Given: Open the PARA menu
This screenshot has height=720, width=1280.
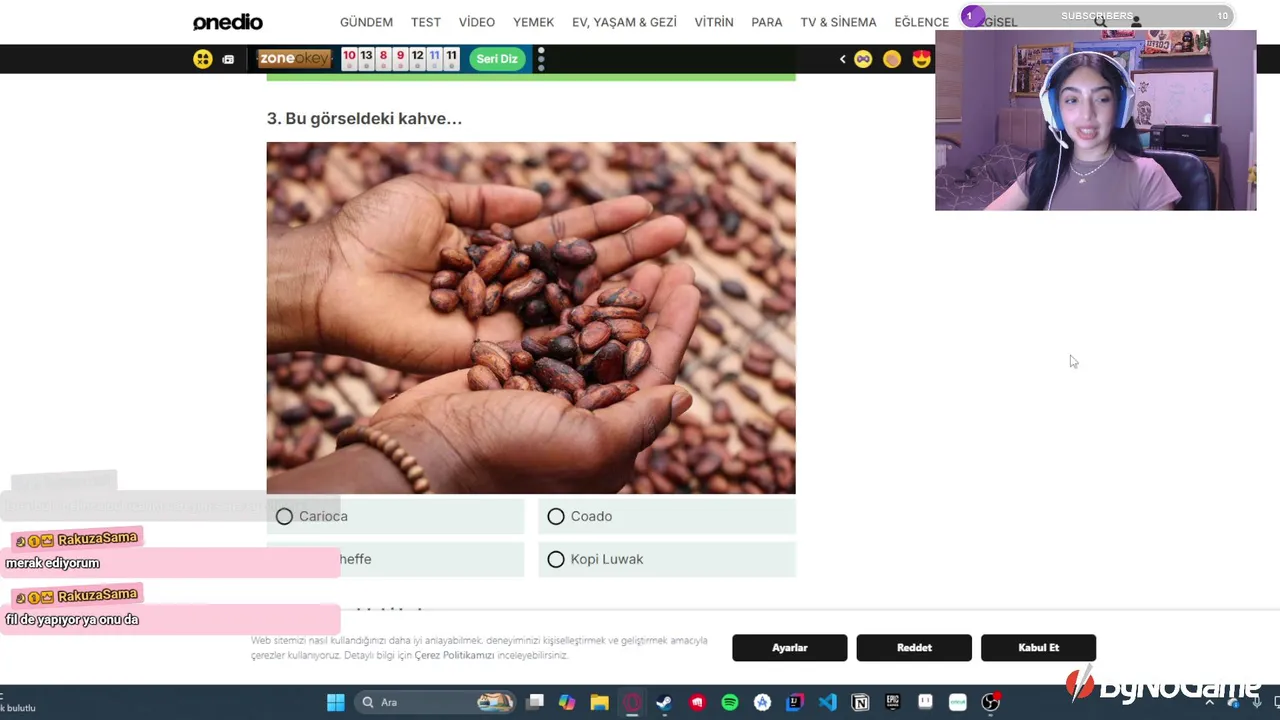Looking at the screenshot, I should [767, 22].
